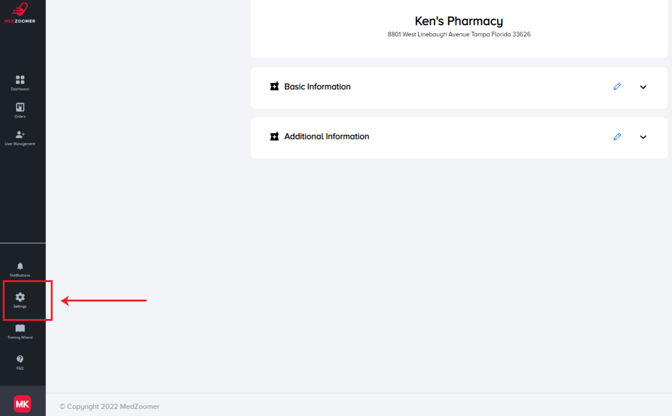Viewport: 672px width, 416px height.
Task: Click the Additional Information heading text
Action: [x=327, y=136]
